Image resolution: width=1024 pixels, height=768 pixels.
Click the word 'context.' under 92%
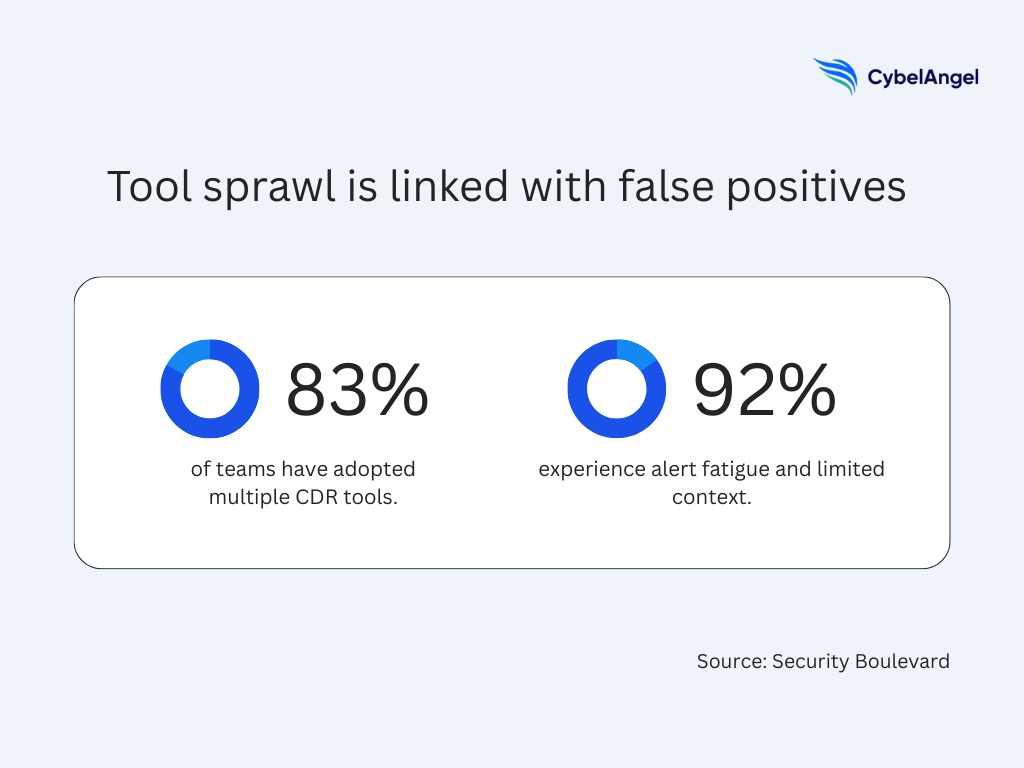[711, 497]
